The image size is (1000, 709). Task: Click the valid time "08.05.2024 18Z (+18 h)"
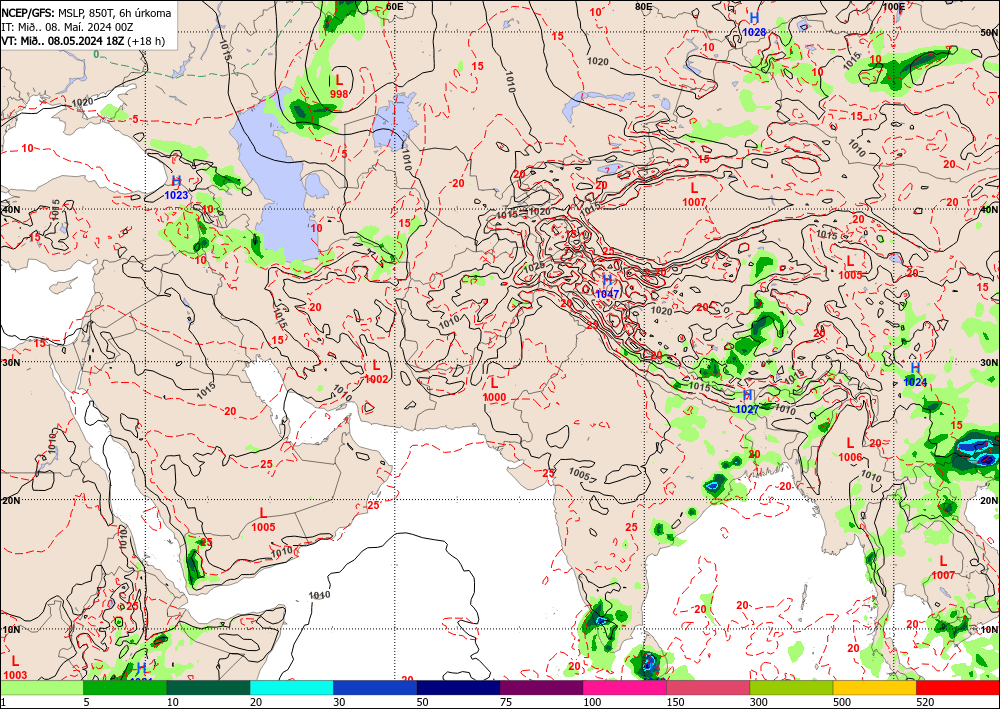click(108, 41)
